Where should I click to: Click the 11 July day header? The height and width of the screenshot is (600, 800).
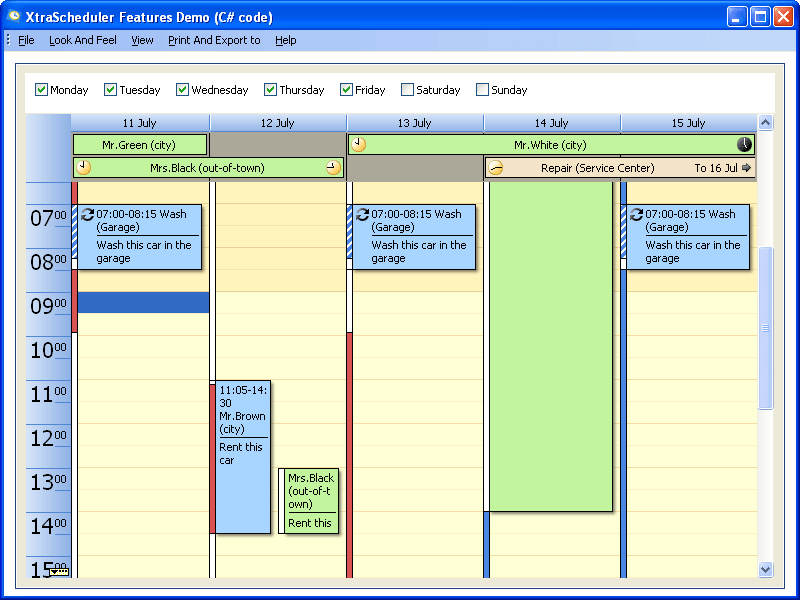pyautogui.click(x=140, y=123)
